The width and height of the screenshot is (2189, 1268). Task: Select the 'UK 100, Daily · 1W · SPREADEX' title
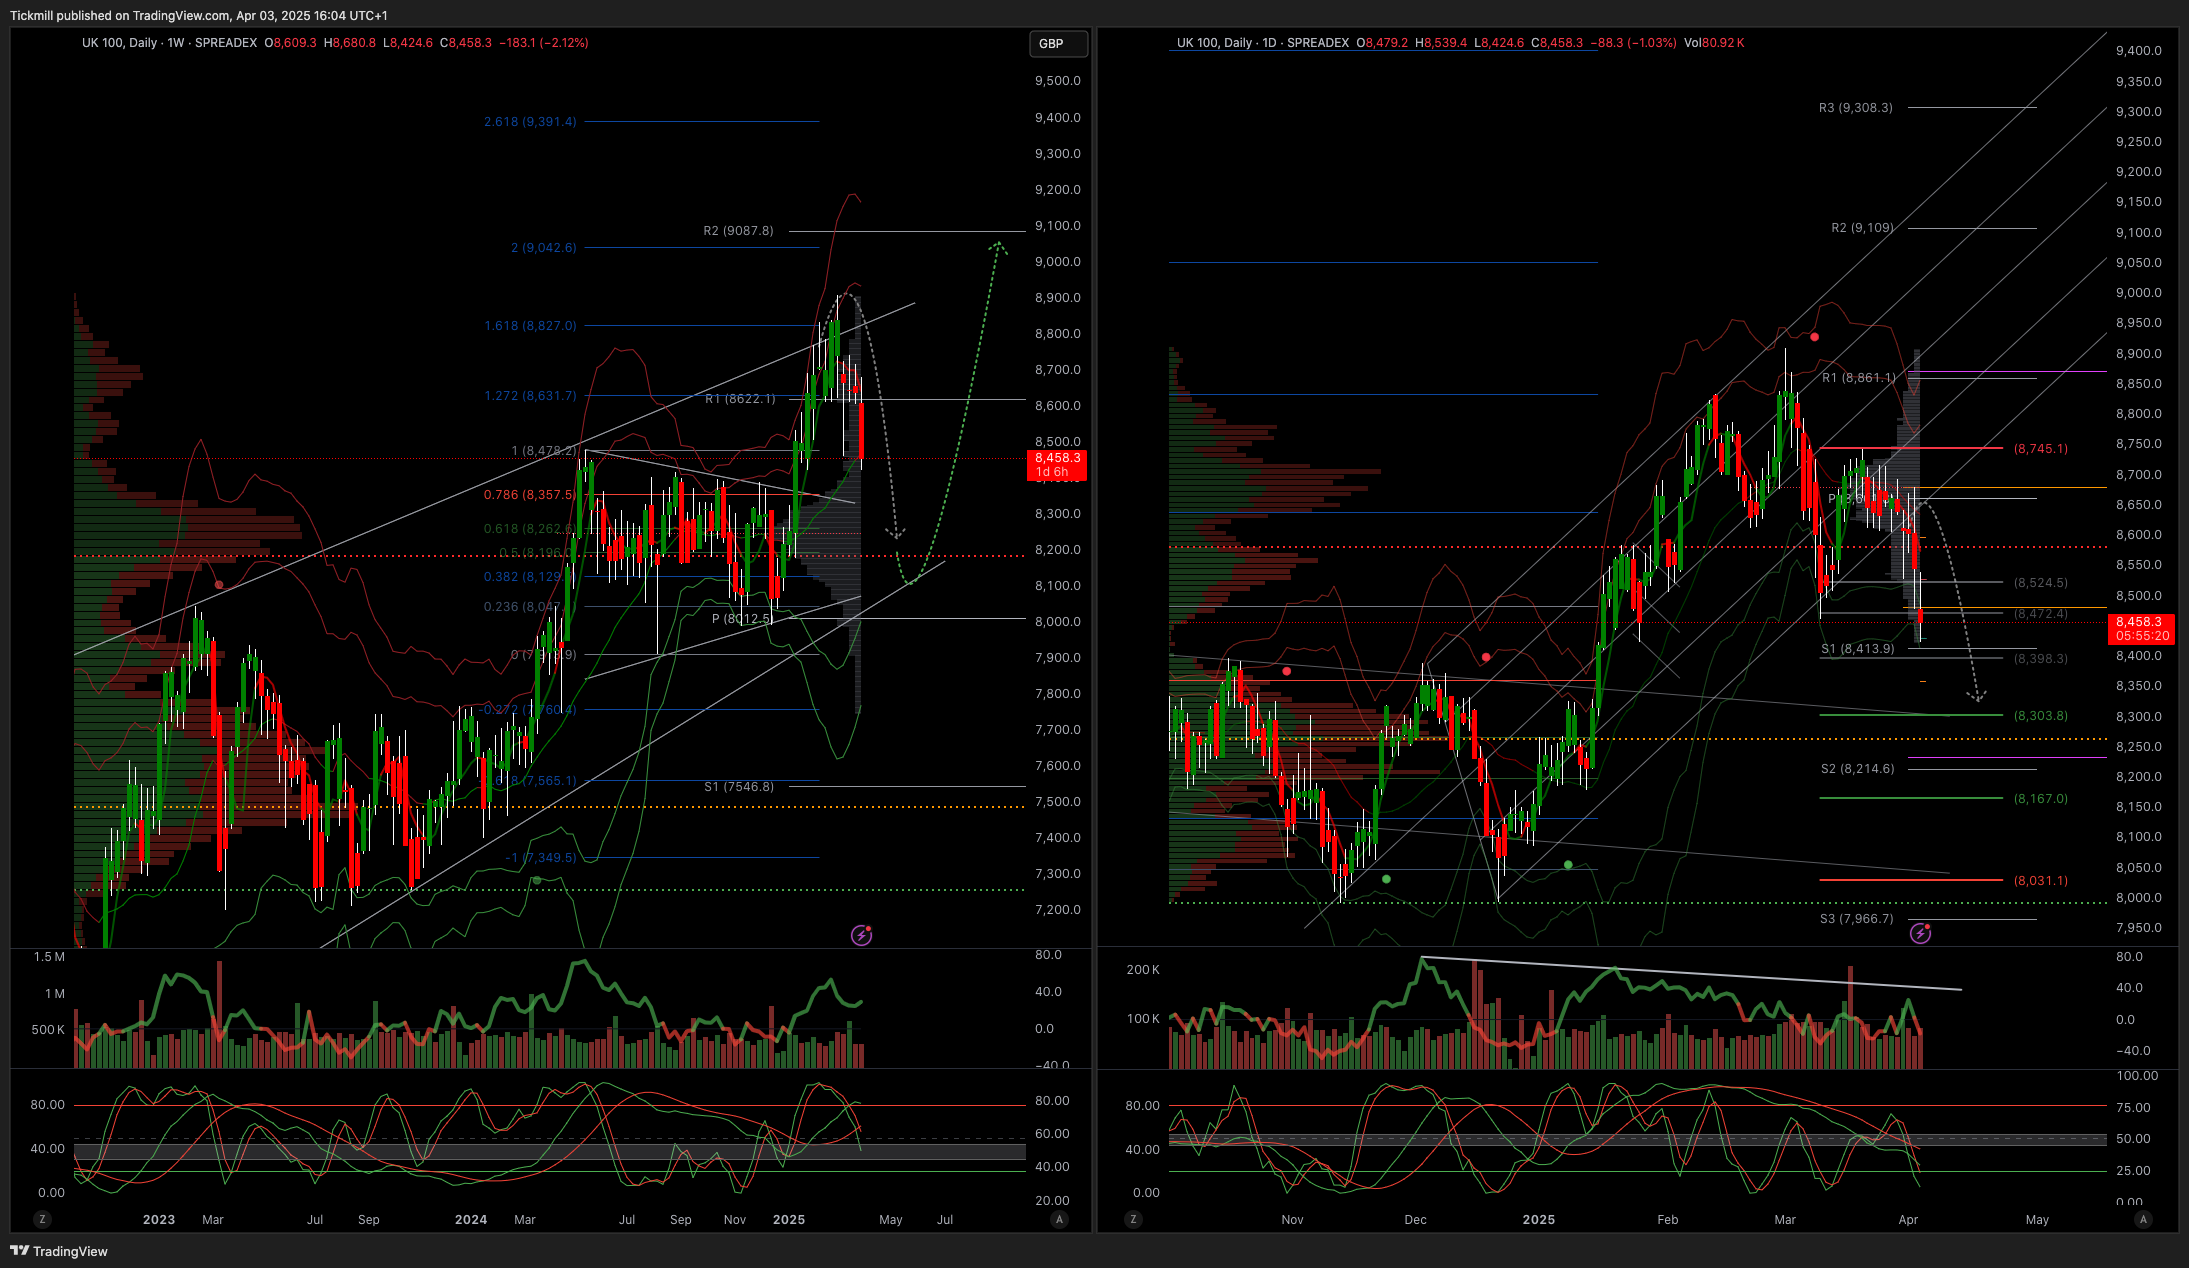click(x=169, y=43)
